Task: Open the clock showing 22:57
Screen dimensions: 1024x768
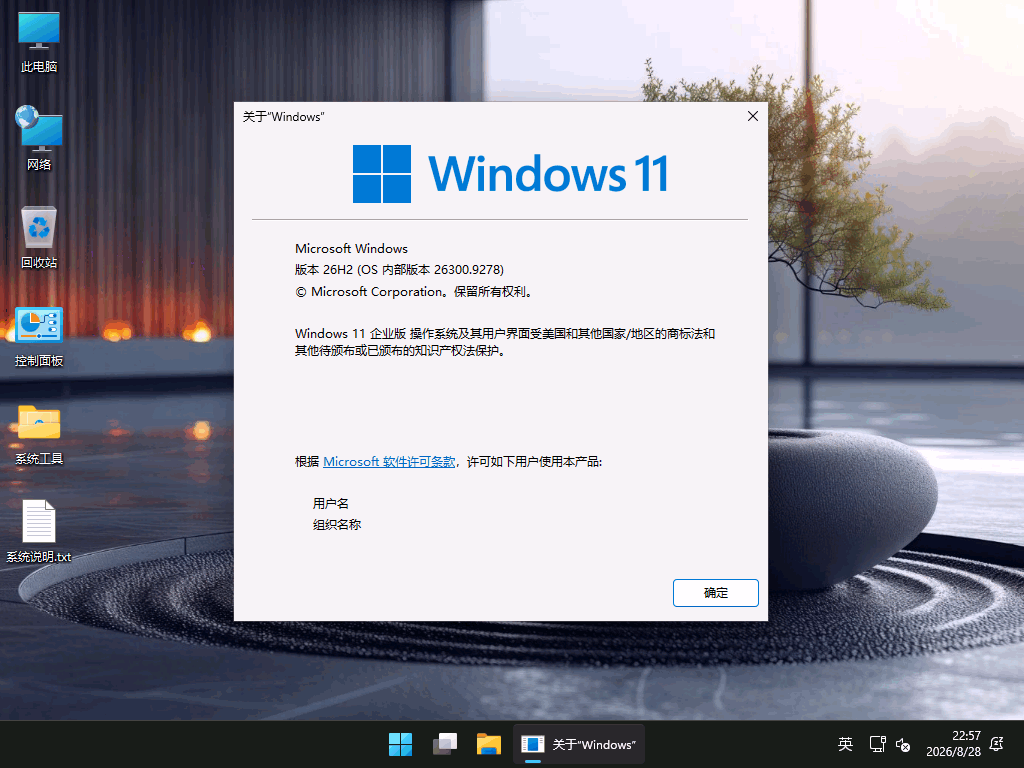Action: pos(953,744)
